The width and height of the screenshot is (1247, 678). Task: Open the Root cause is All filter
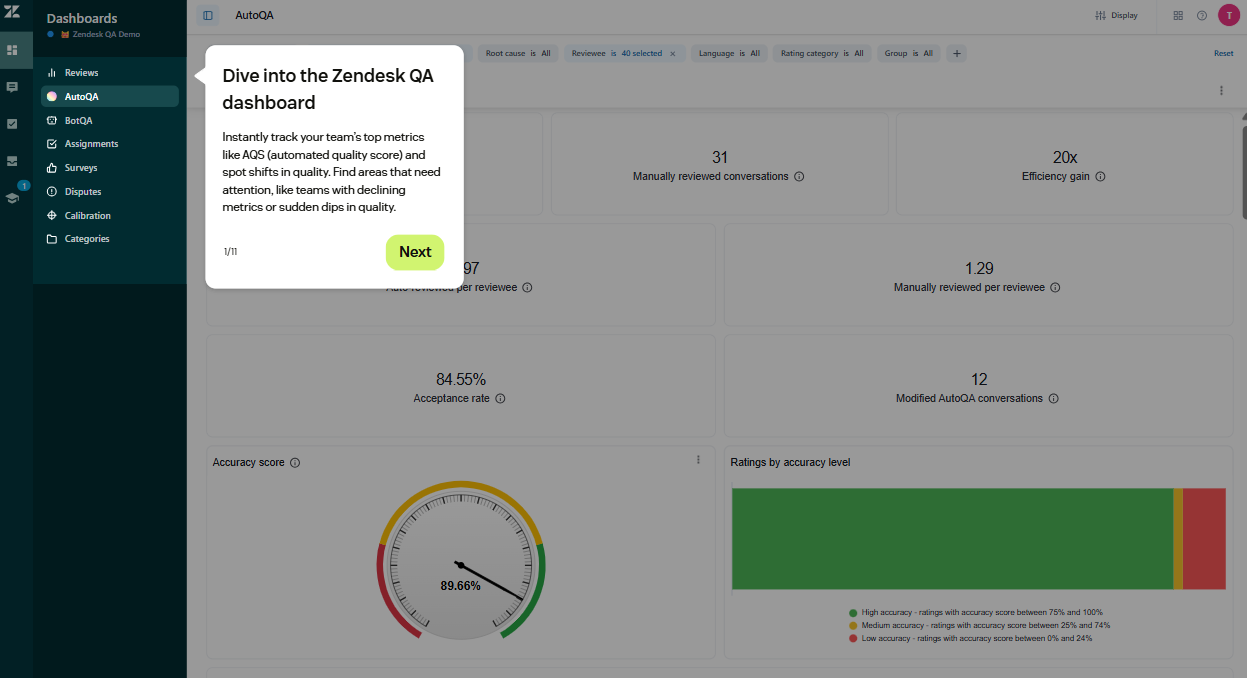(x=518, y=53)
